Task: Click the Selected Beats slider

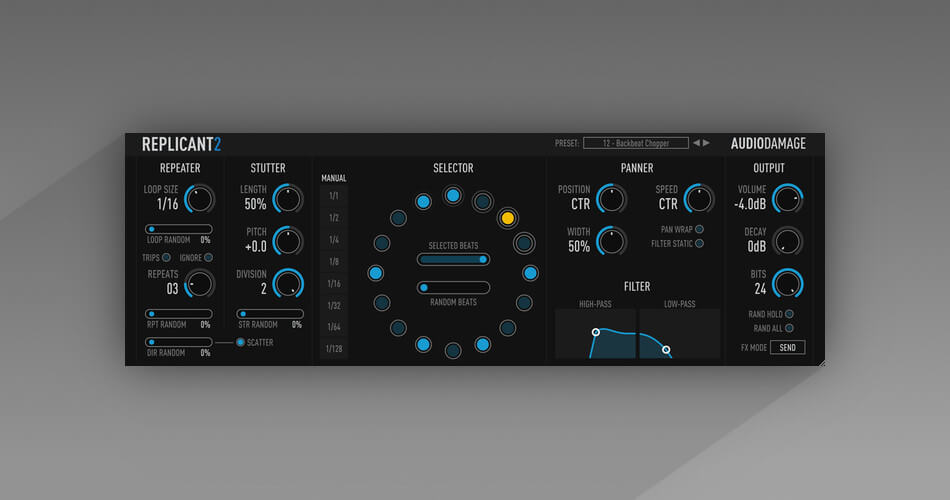Action: [453, 259]
